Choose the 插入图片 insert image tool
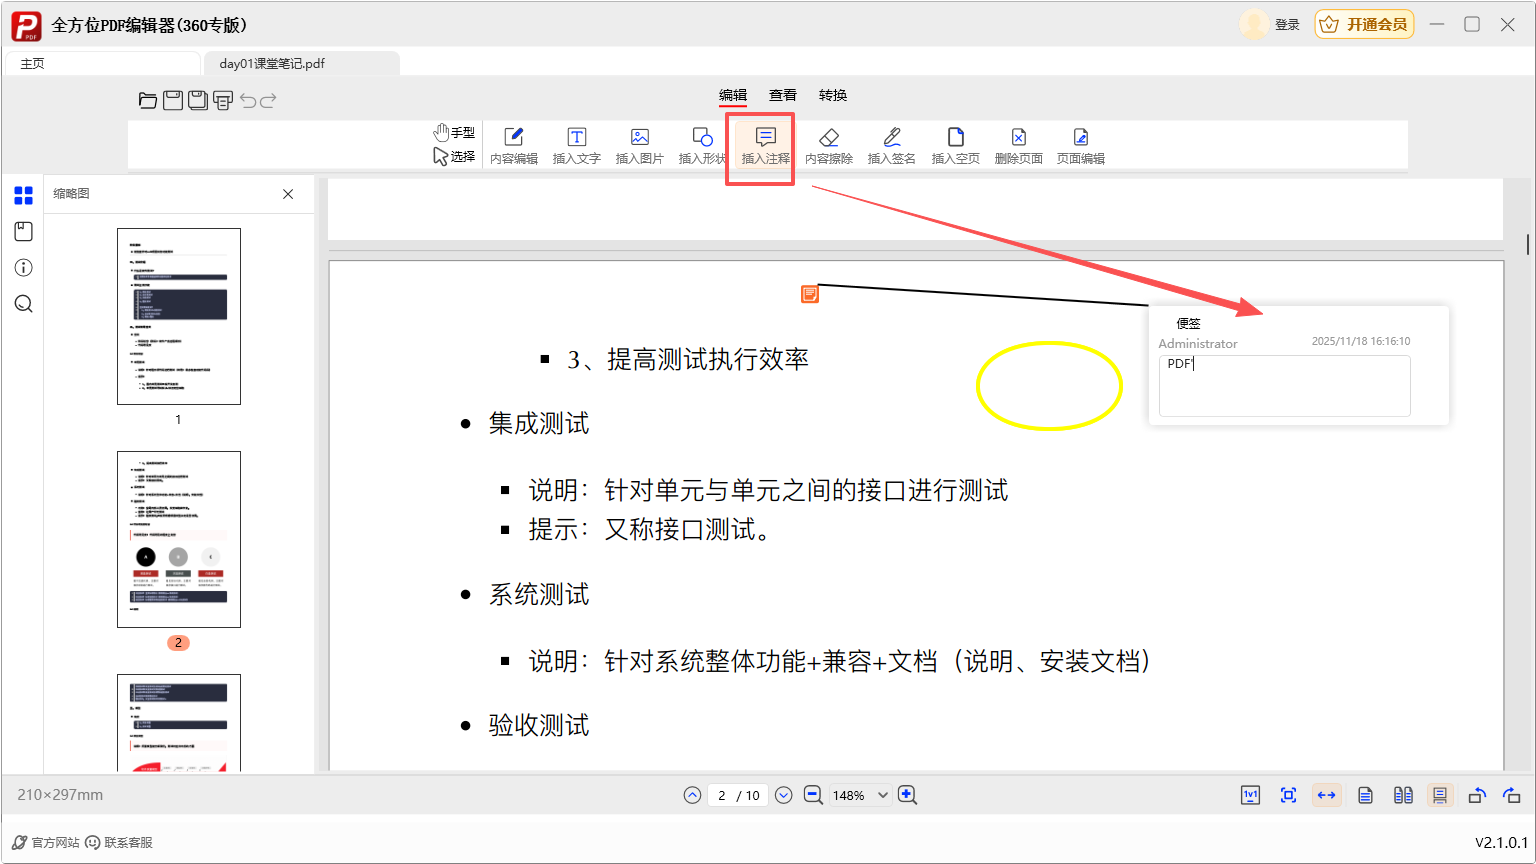Viewport: 1536px width, 864px height. tap(639, 145)
